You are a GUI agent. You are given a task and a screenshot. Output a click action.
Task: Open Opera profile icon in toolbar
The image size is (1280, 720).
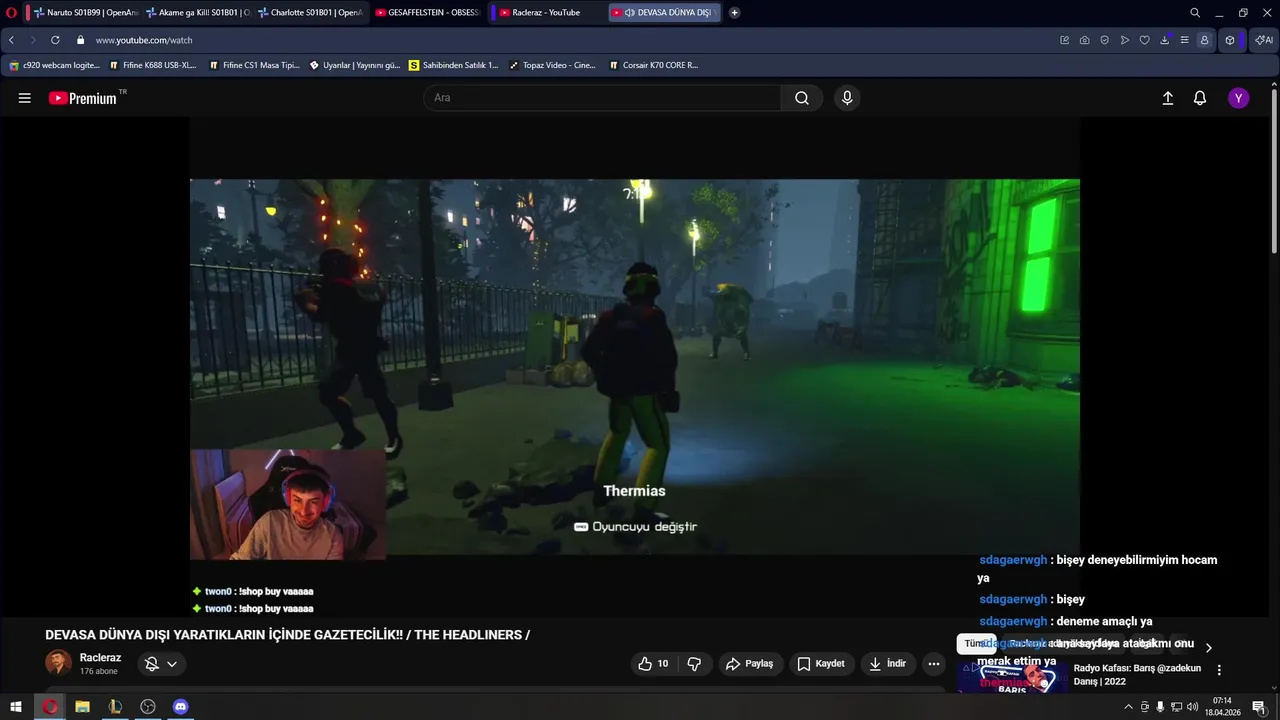[1205, 40]
